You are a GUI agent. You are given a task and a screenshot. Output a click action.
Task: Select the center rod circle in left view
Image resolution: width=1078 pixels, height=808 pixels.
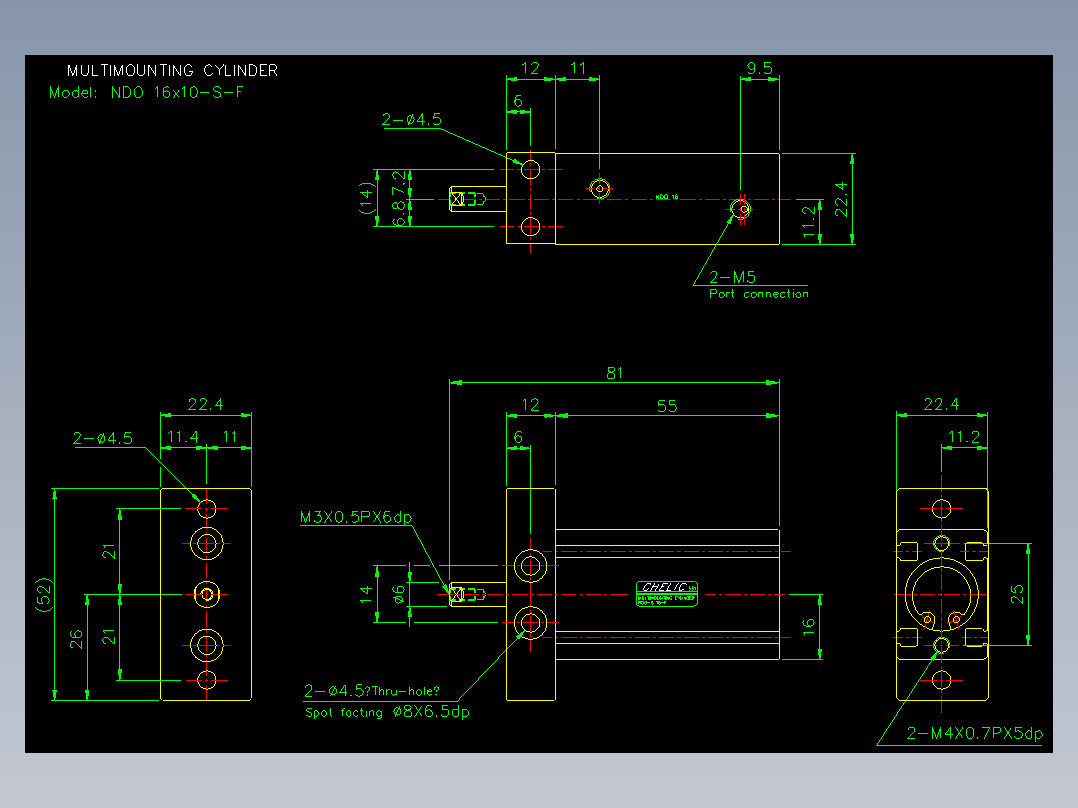[x=206, y=594]
